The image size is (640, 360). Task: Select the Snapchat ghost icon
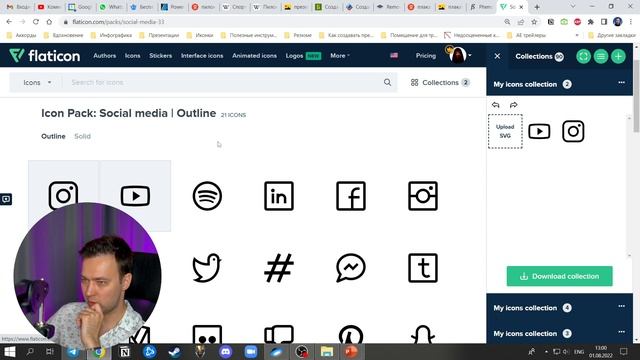(x=423, y=334)
